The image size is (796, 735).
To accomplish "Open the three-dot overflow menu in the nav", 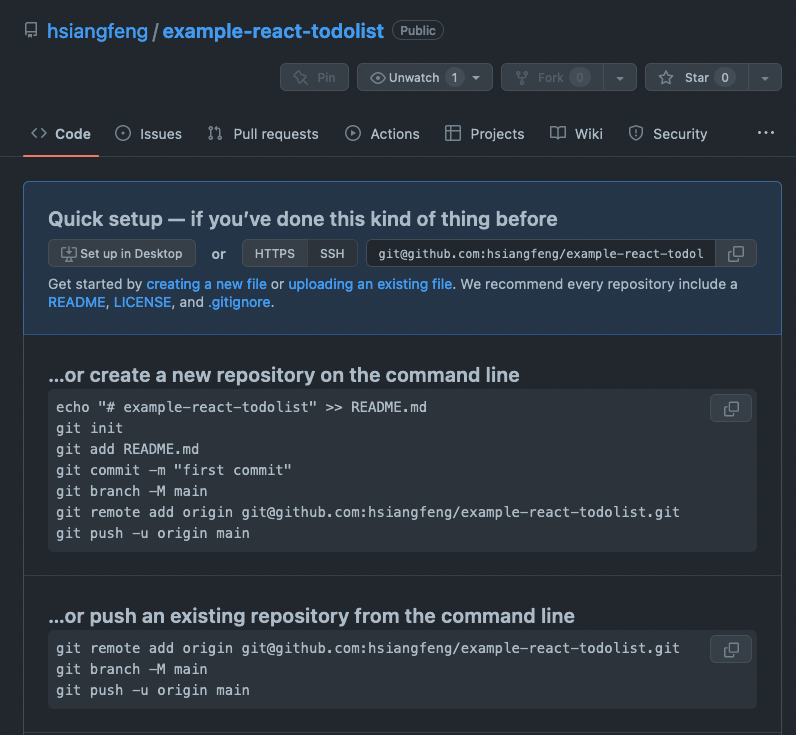I will (x=766, y=133).
